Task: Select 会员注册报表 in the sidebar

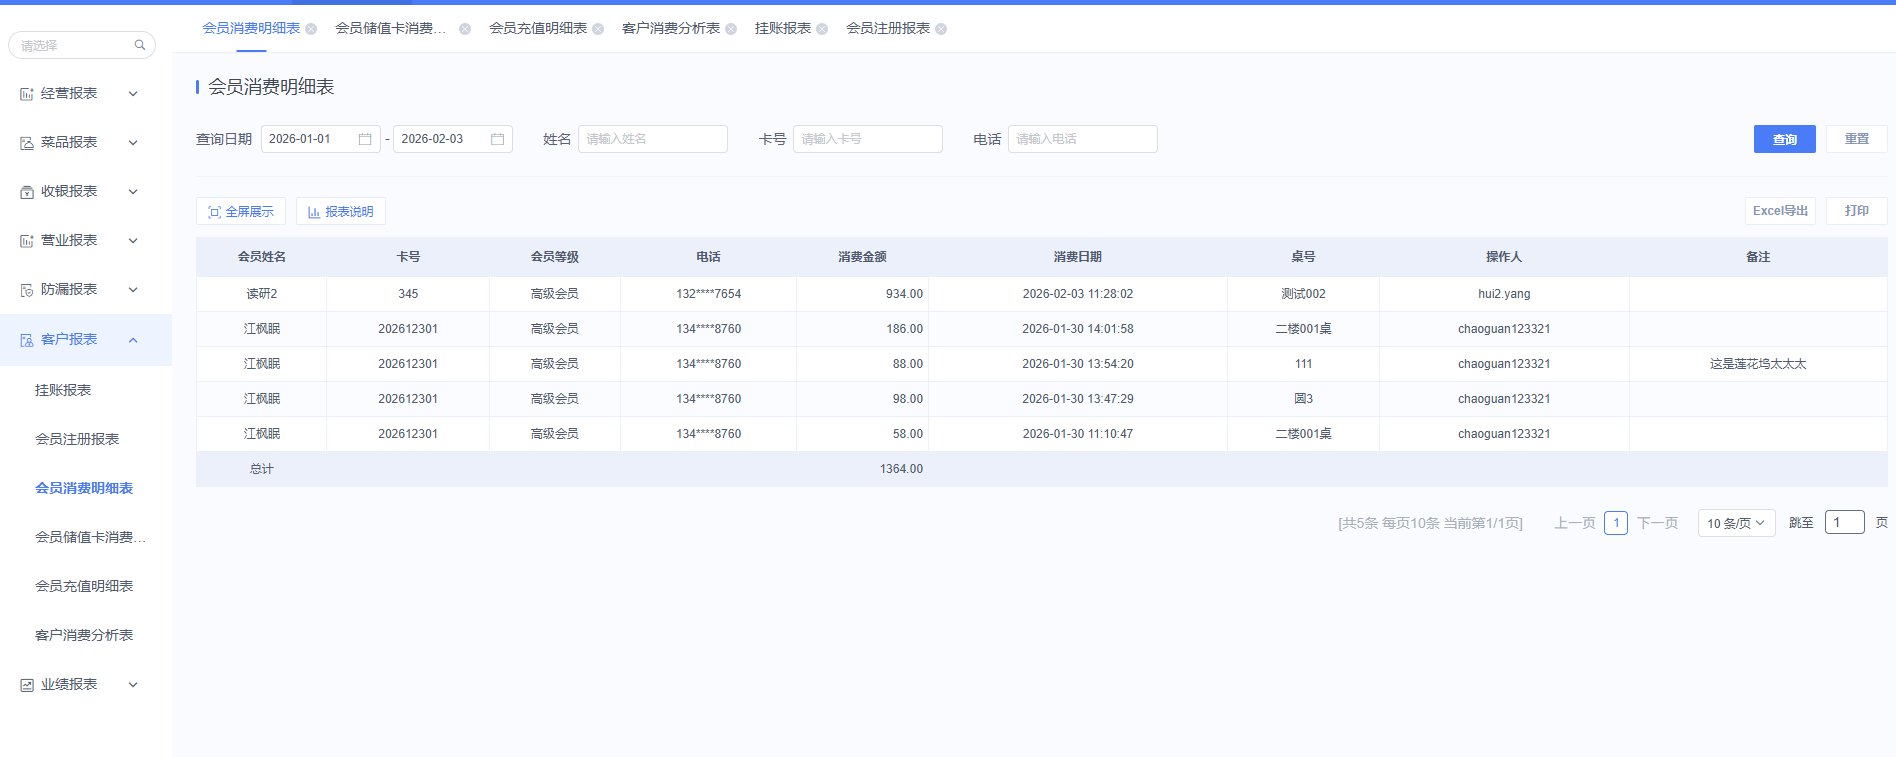Action: point(77,439)
